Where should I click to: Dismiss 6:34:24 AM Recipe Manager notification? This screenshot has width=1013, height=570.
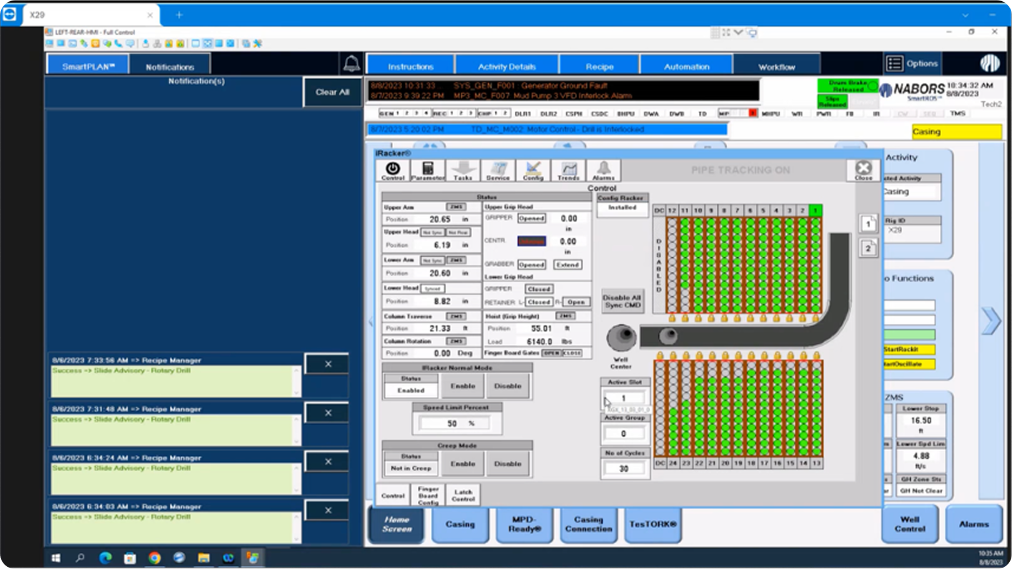coord(328,461)
